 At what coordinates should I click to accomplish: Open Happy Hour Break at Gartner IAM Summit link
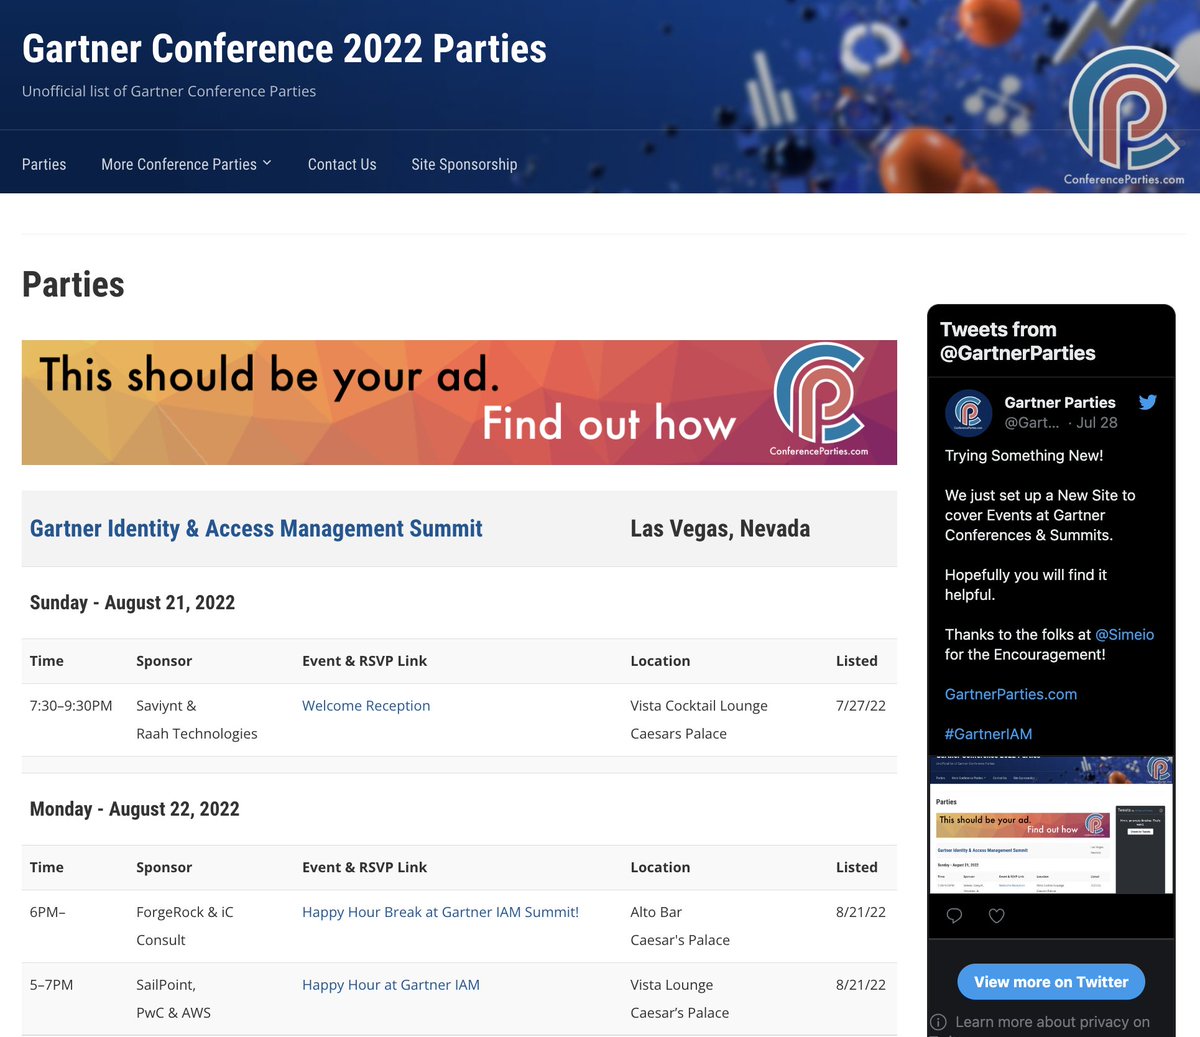coord(440,912)
